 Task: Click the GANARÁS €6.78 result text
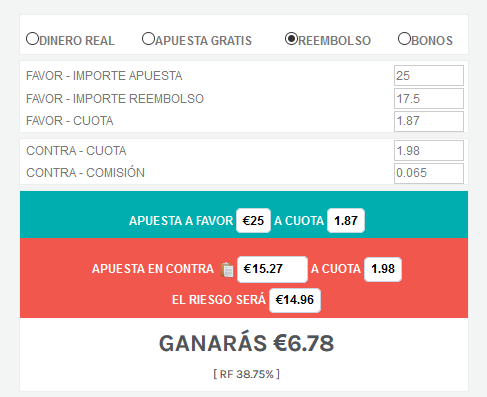pos(246,343)
